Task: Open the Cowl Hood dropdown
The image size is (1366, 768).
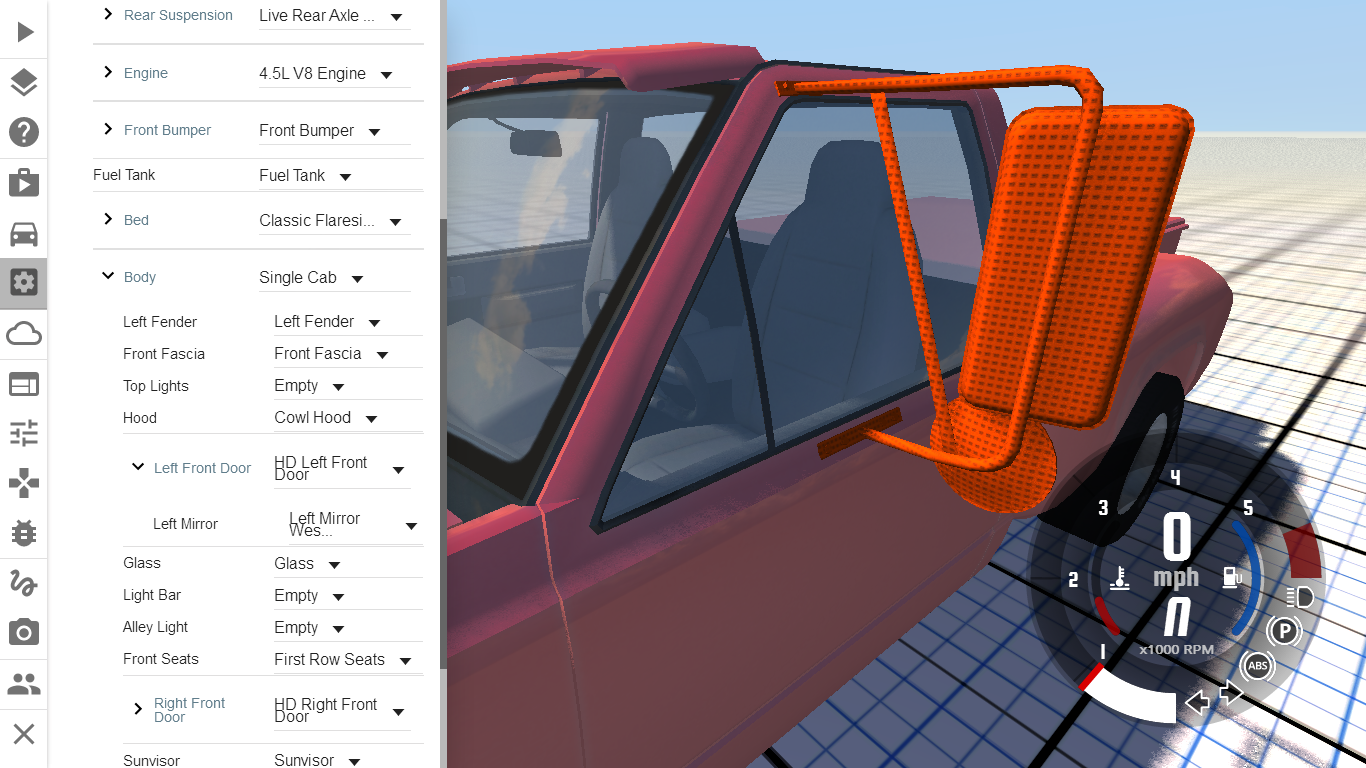Action: pyautogui.click(x=348, y=418)
